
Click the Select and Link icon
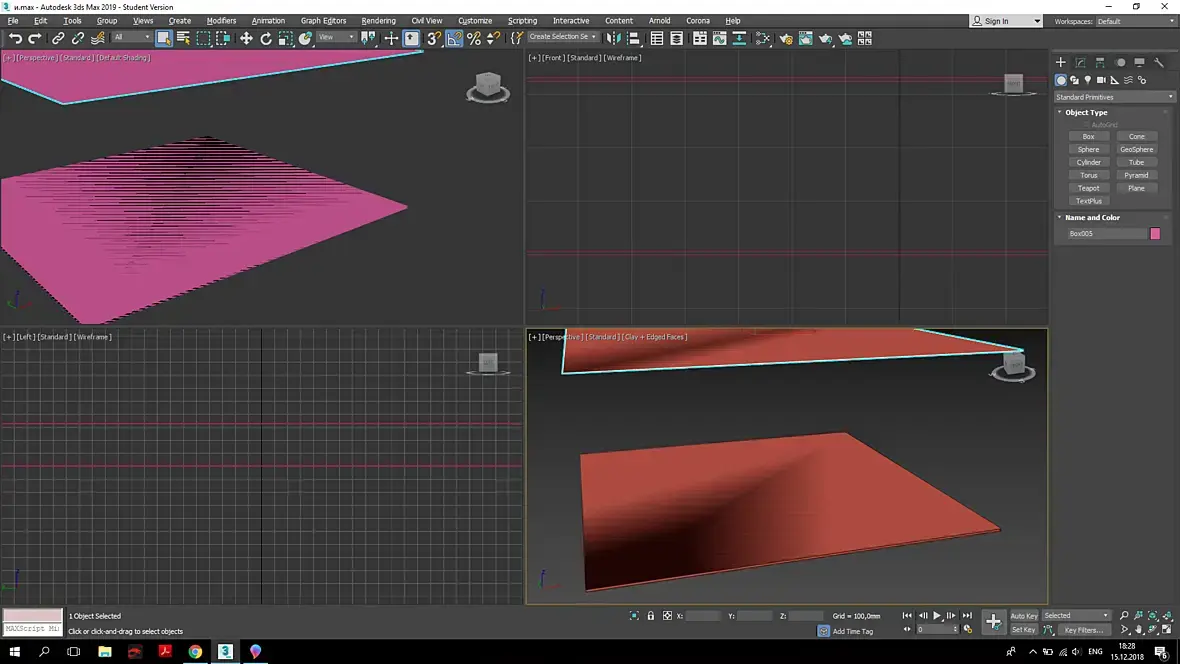point(58,38)
